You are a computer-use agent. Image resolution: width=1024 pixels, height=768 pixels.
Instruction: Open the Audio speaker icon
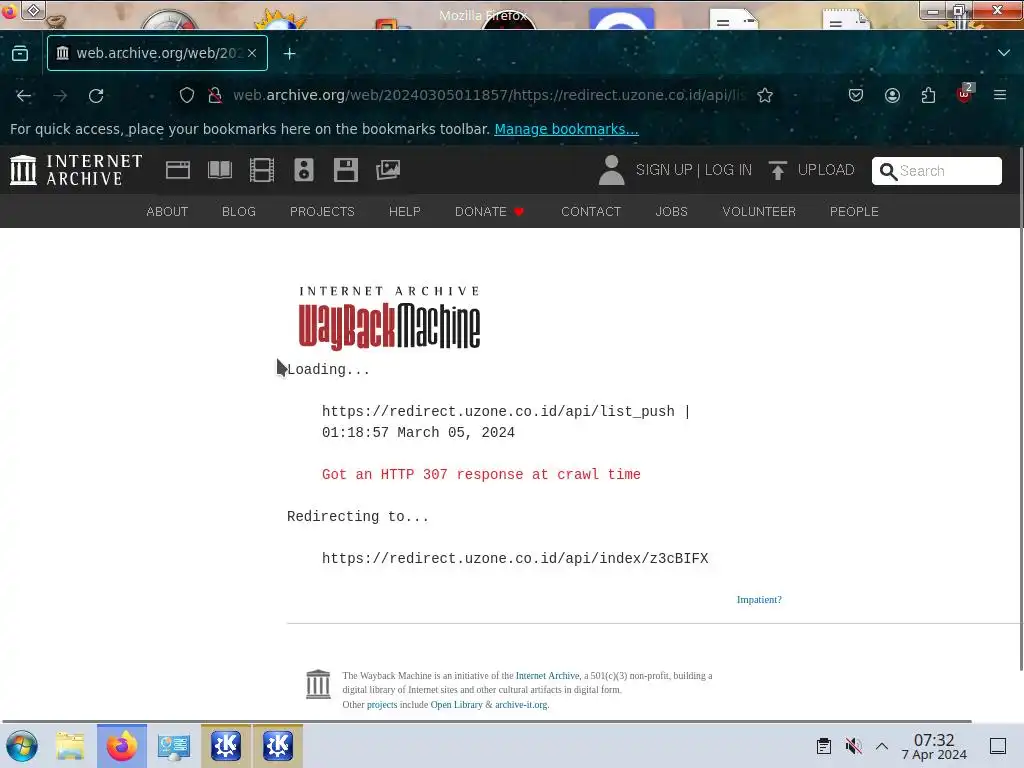[x=304, y=170]
